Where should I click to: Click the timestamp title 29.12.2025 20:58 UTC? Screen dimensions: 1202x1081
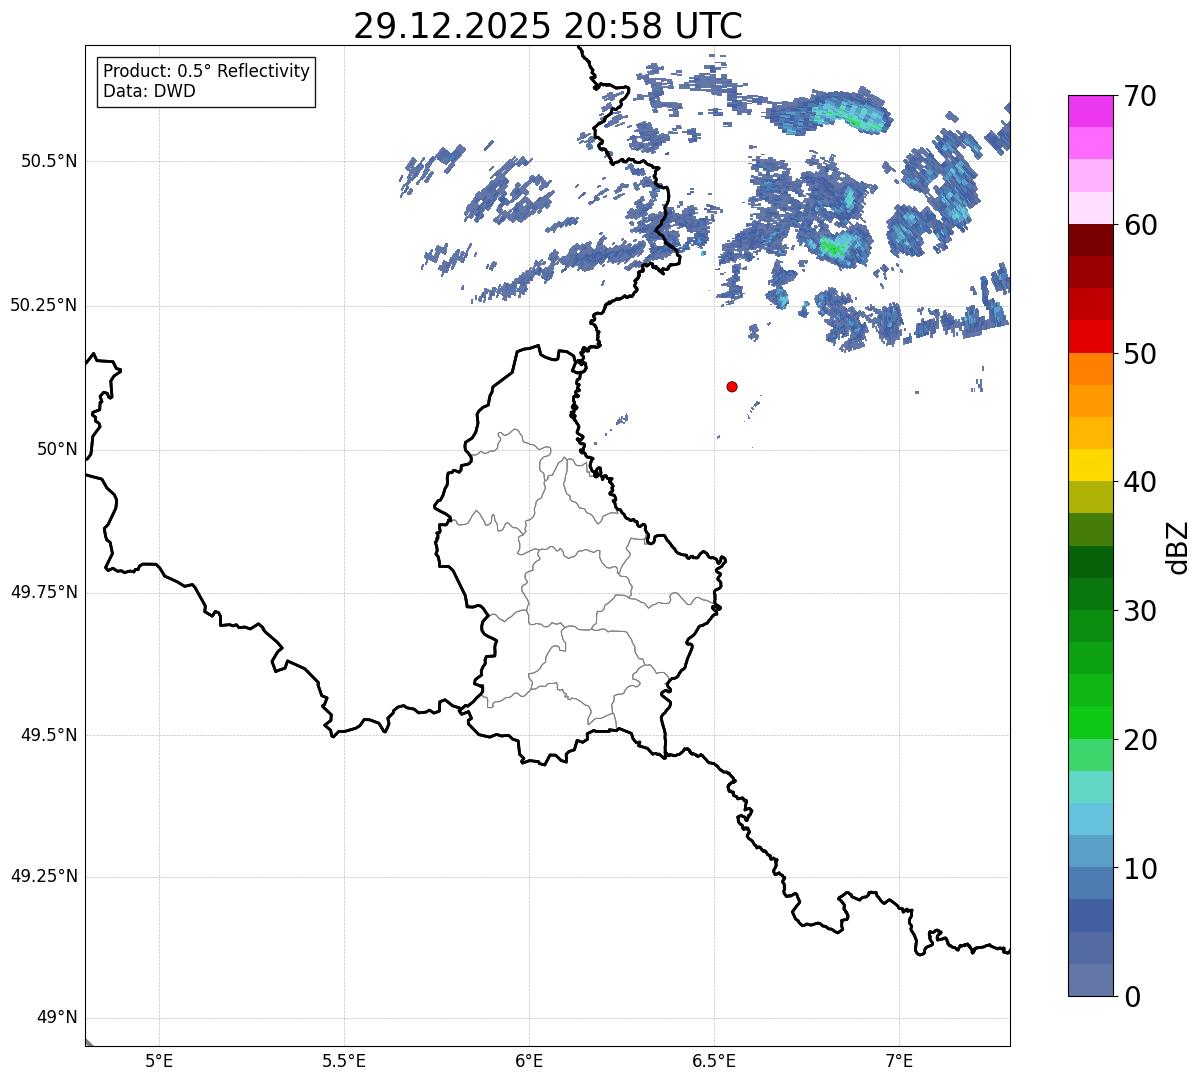point(548,26)
